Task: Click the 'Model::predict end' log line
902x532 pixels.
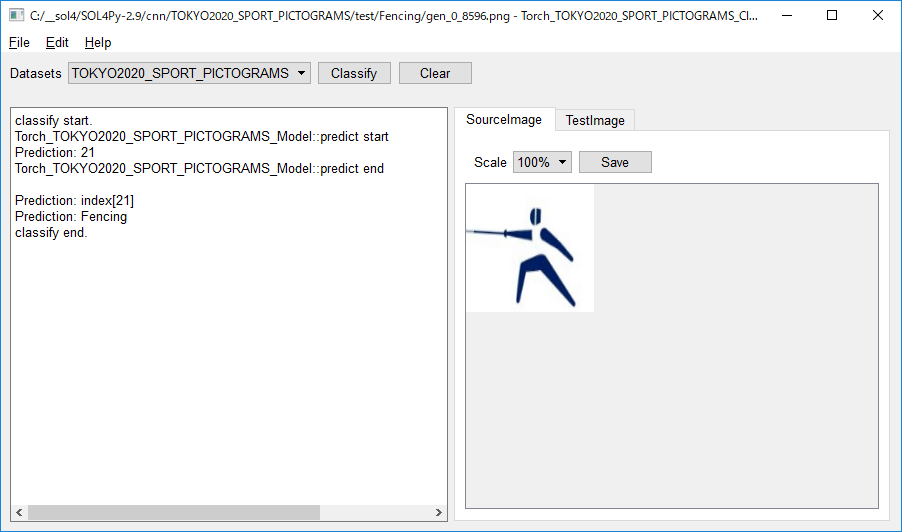Action: 200,169
